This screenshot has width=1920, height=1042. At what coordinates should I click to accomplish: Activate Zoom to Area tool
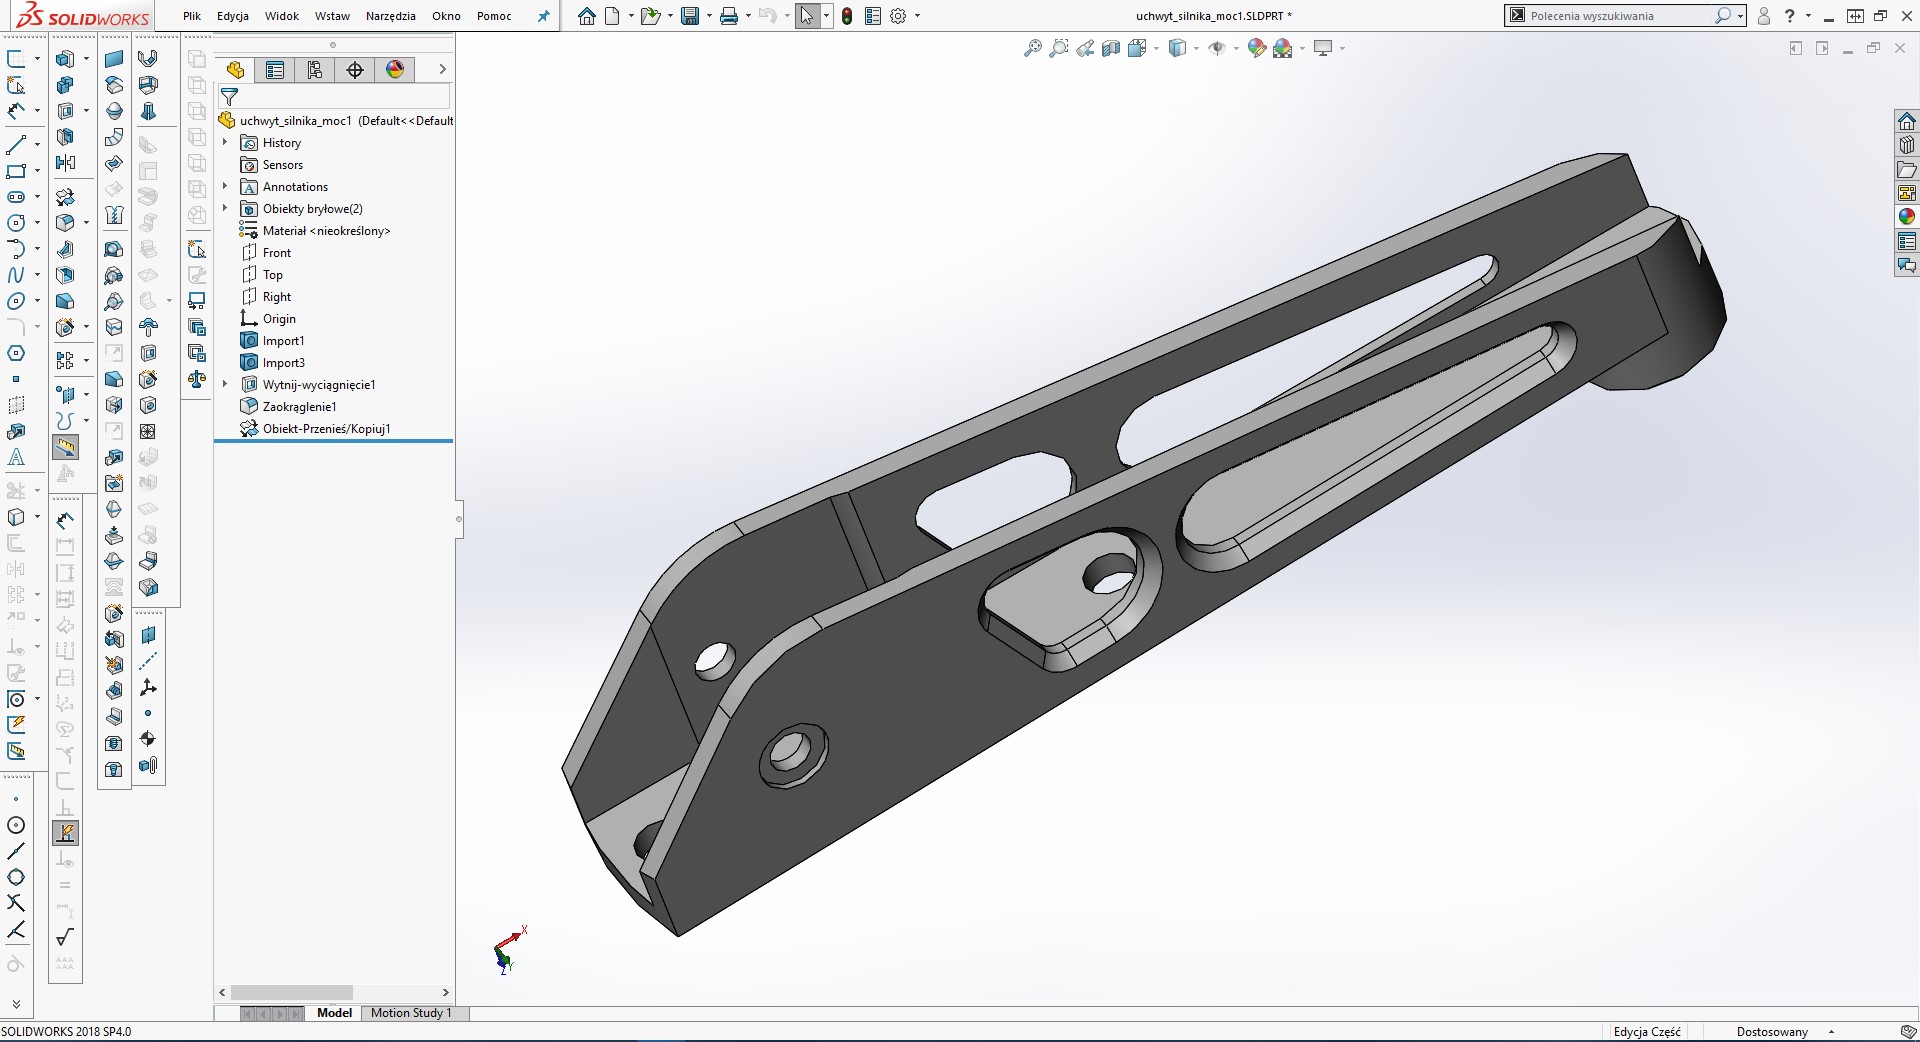(x=1059, y=48)
